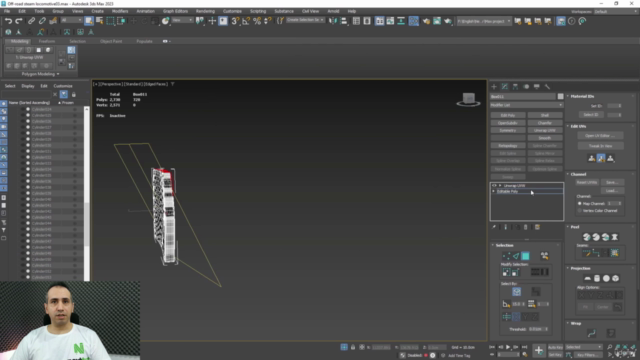Click the Pin Stack icon

point(494,227)
